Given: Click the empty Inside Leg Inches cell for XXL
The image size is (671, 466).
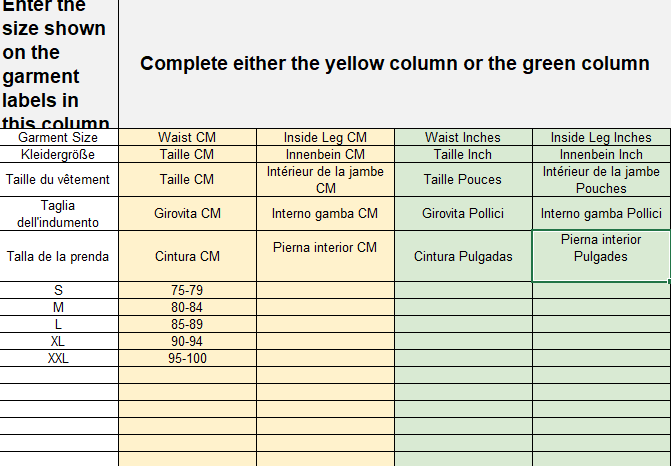Looking at the screenshot, I should (601, 358).
